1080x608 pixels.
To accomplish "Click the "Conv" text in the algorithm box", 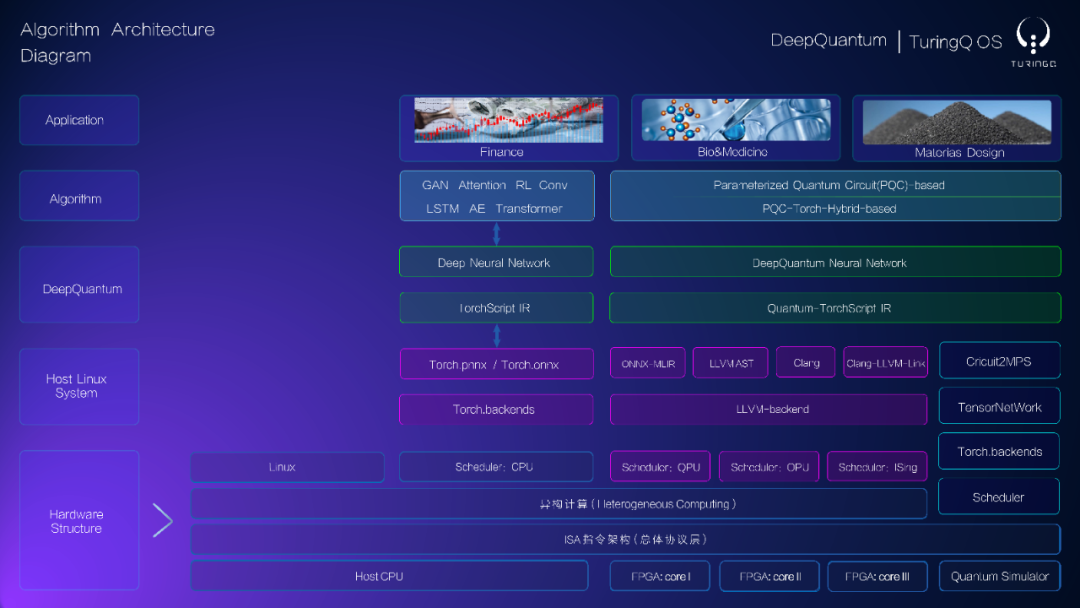I will click(553, 185).
